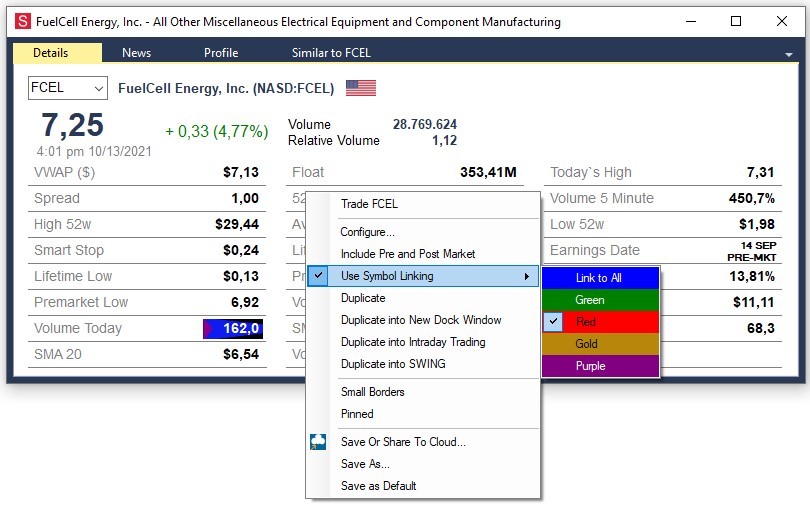
Task: Click the 7,25 last price value
Action: click(x=72, y=125)
